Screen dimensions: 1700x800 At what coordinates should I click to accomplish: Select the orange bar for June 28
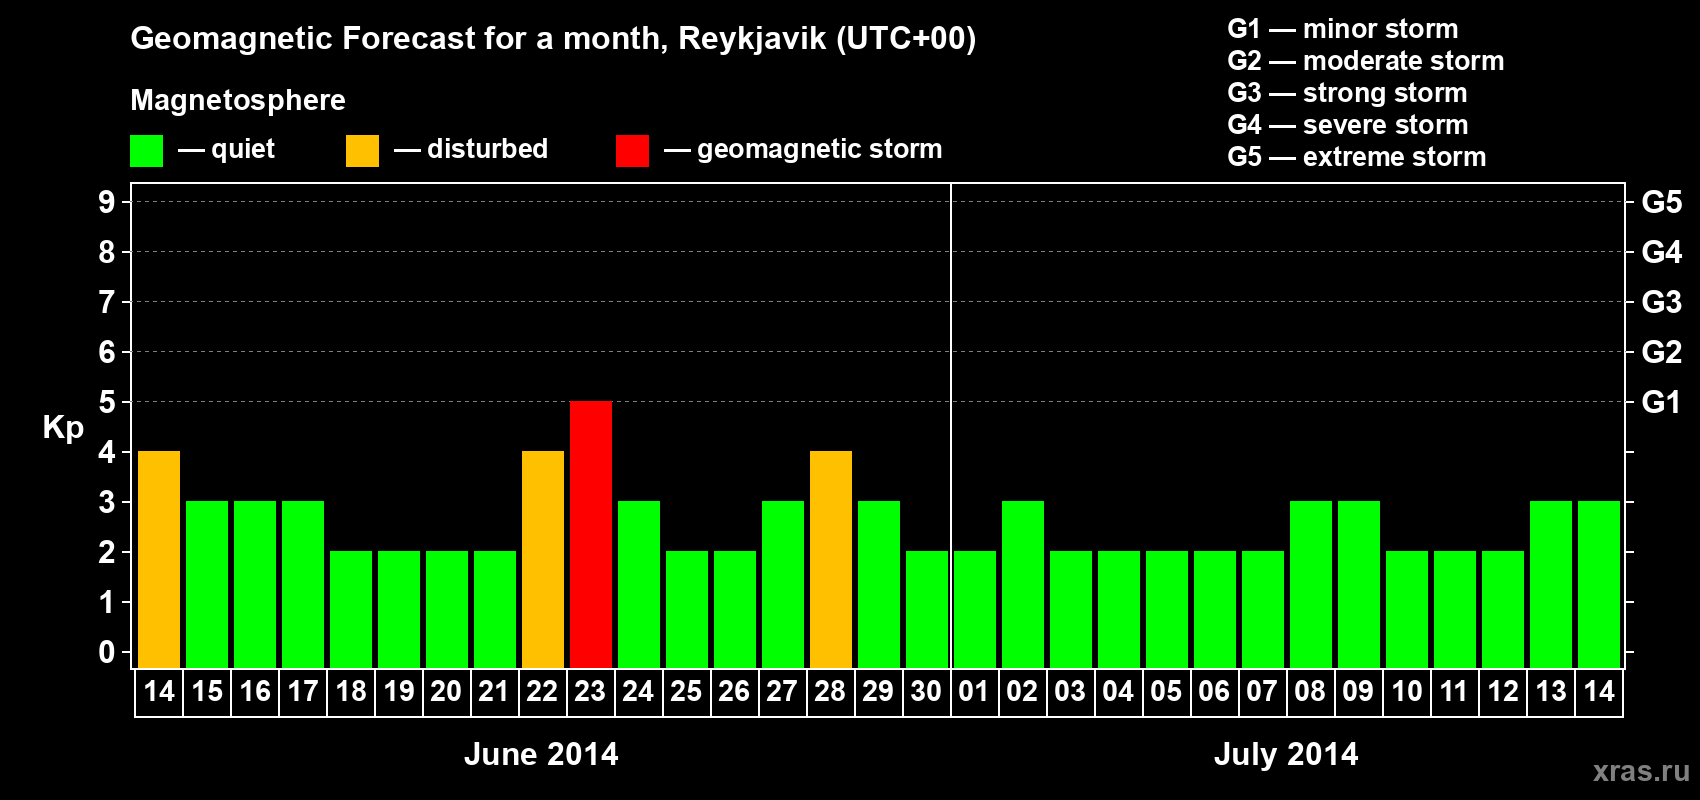pos(831,560)
